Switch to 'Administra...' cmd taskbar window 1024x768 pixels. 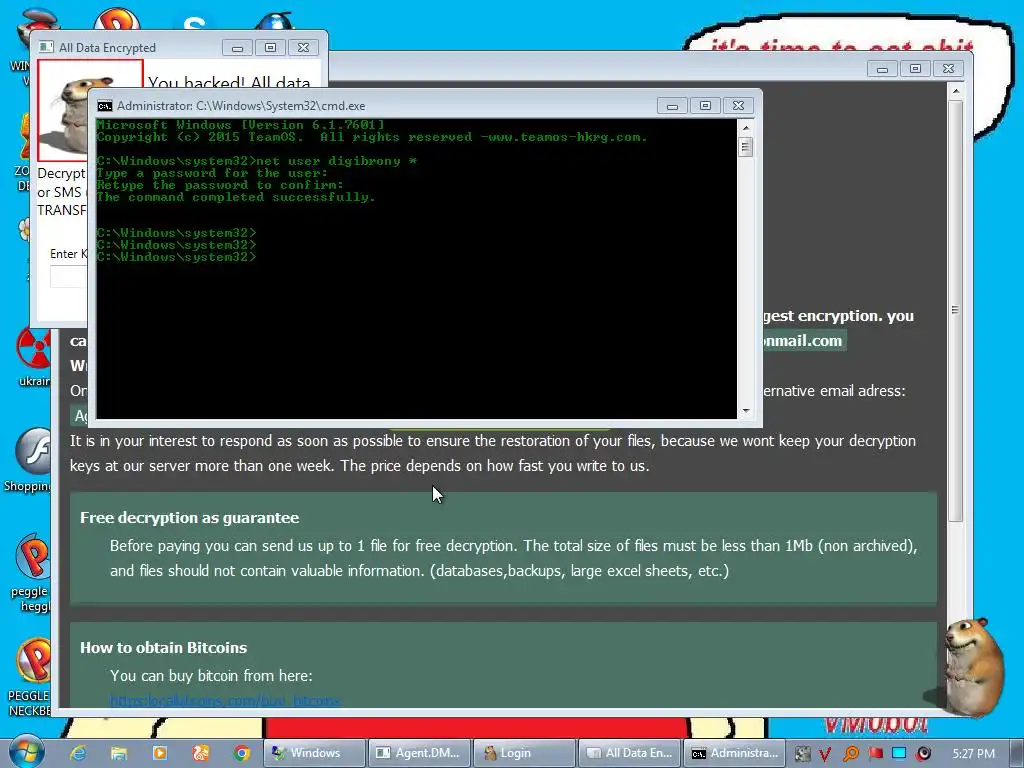[x=734, y=753]
